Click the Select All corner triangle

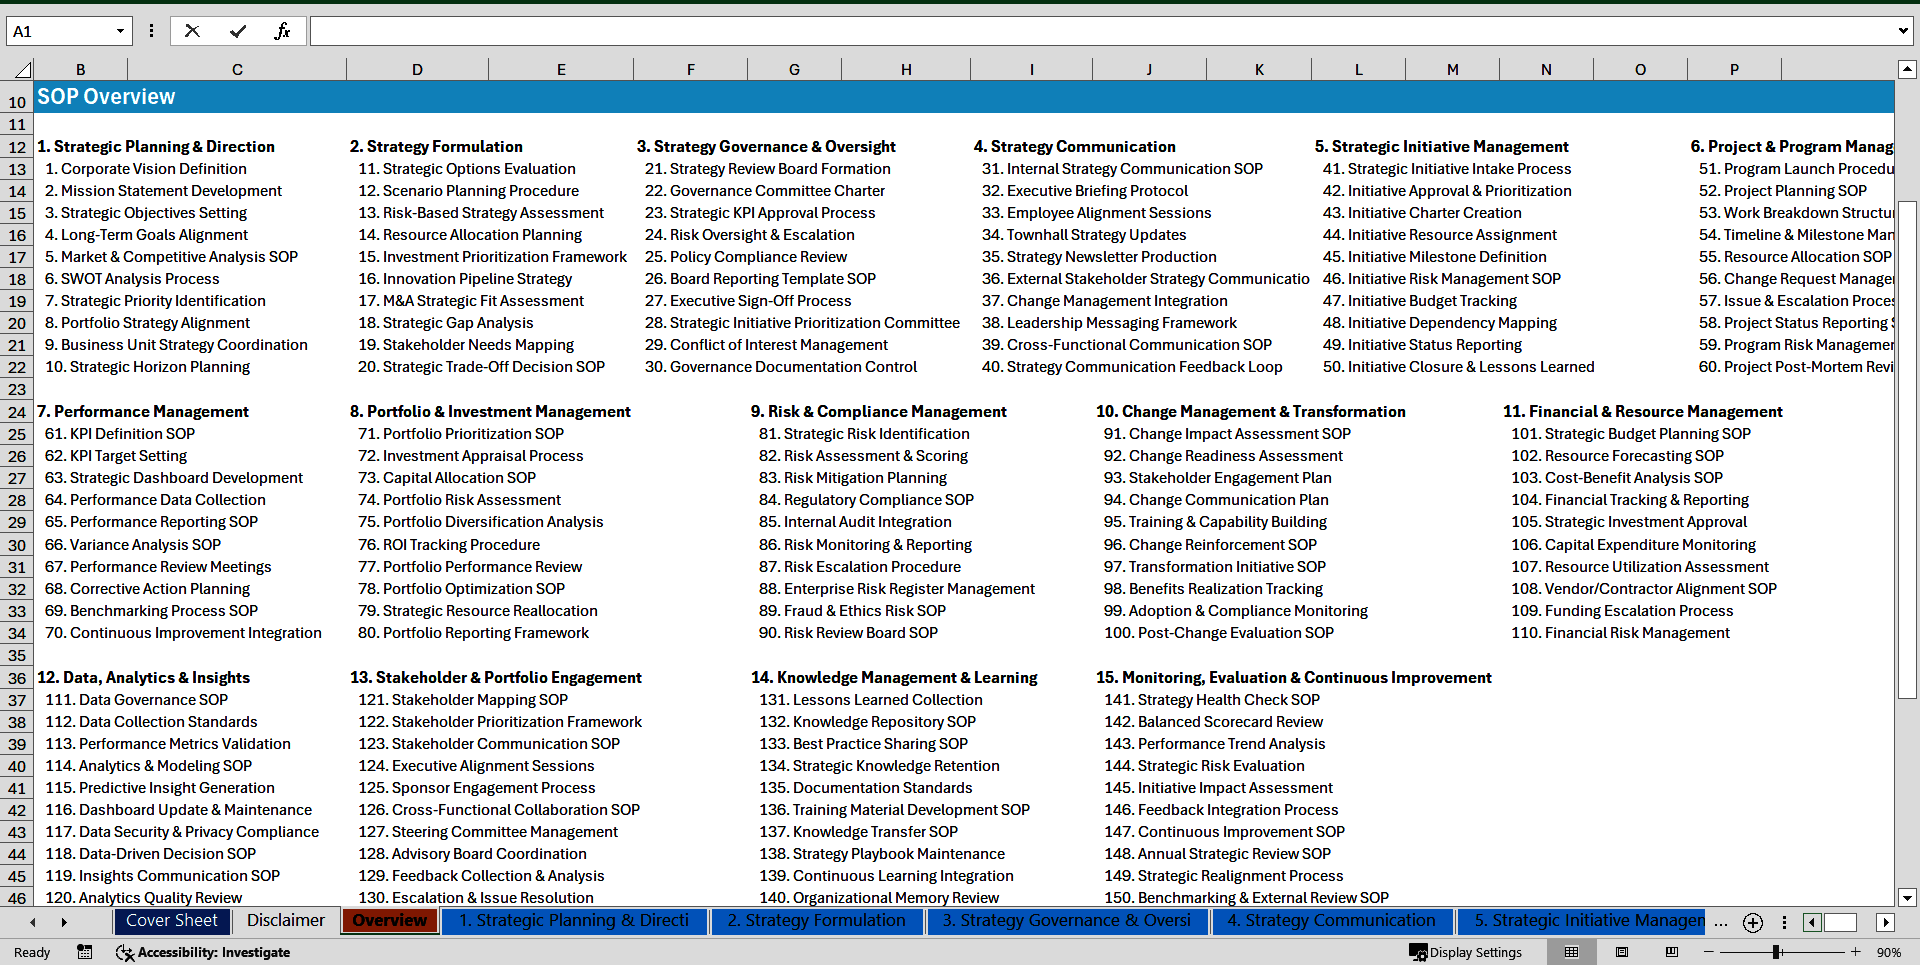[21, 70]
